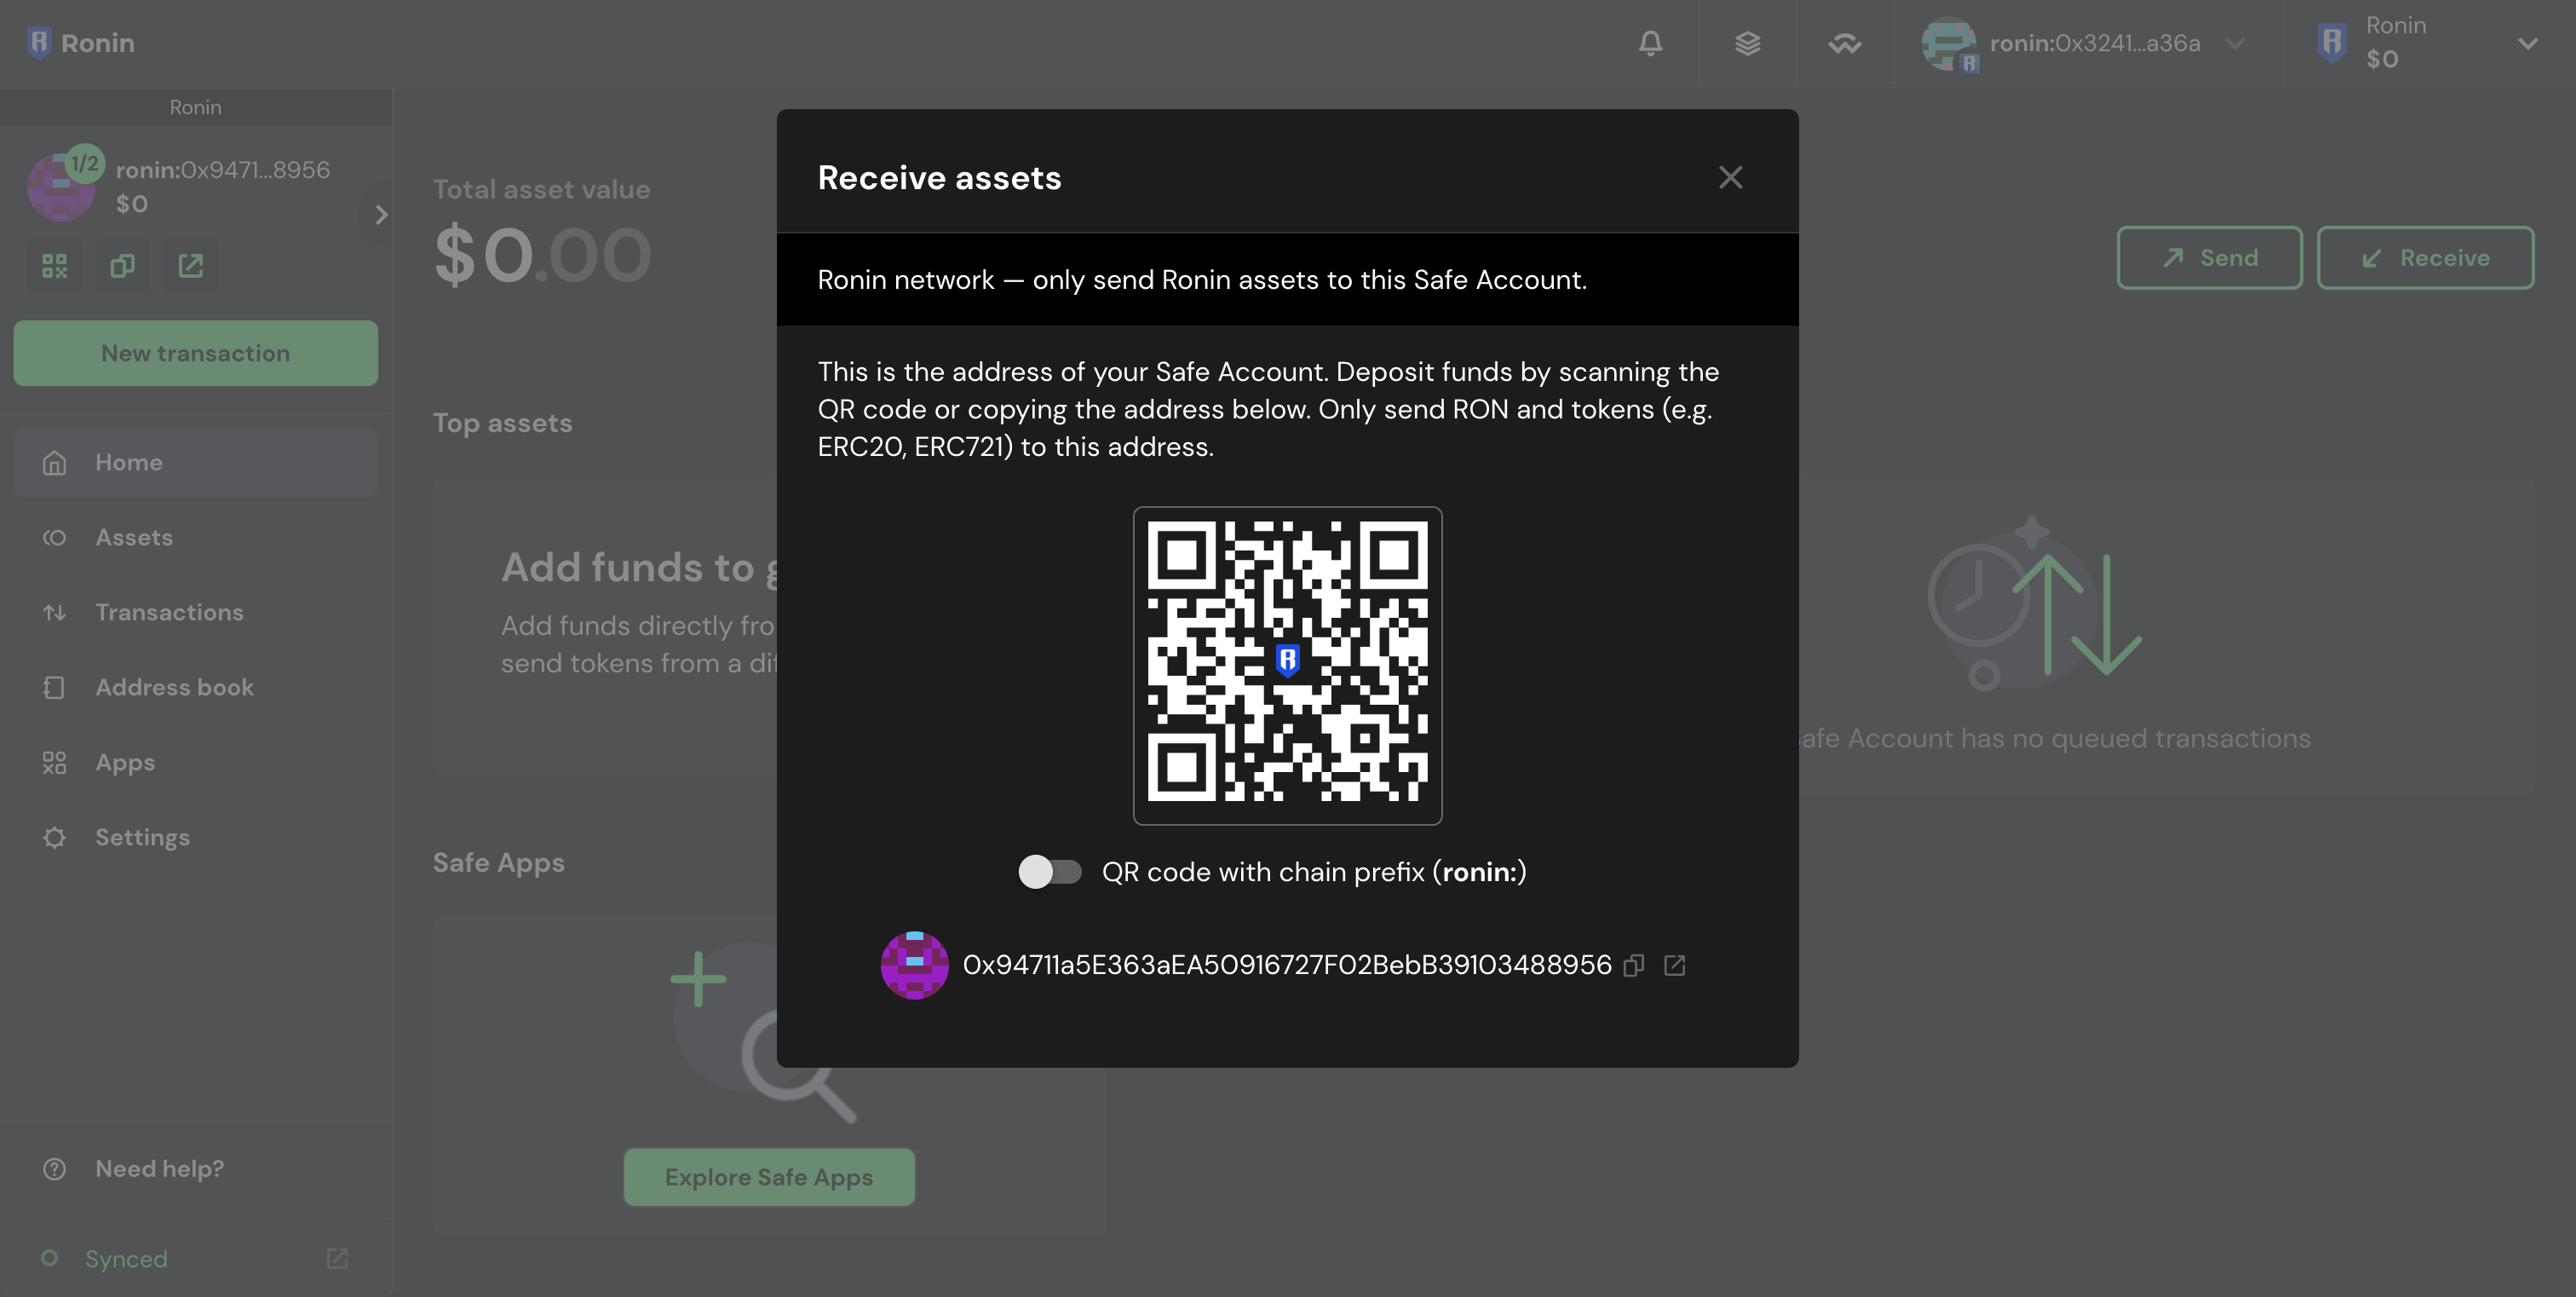The image size is (2576, 1297).
Task: Click the Safe Apps heading
Action: (498, 862)
